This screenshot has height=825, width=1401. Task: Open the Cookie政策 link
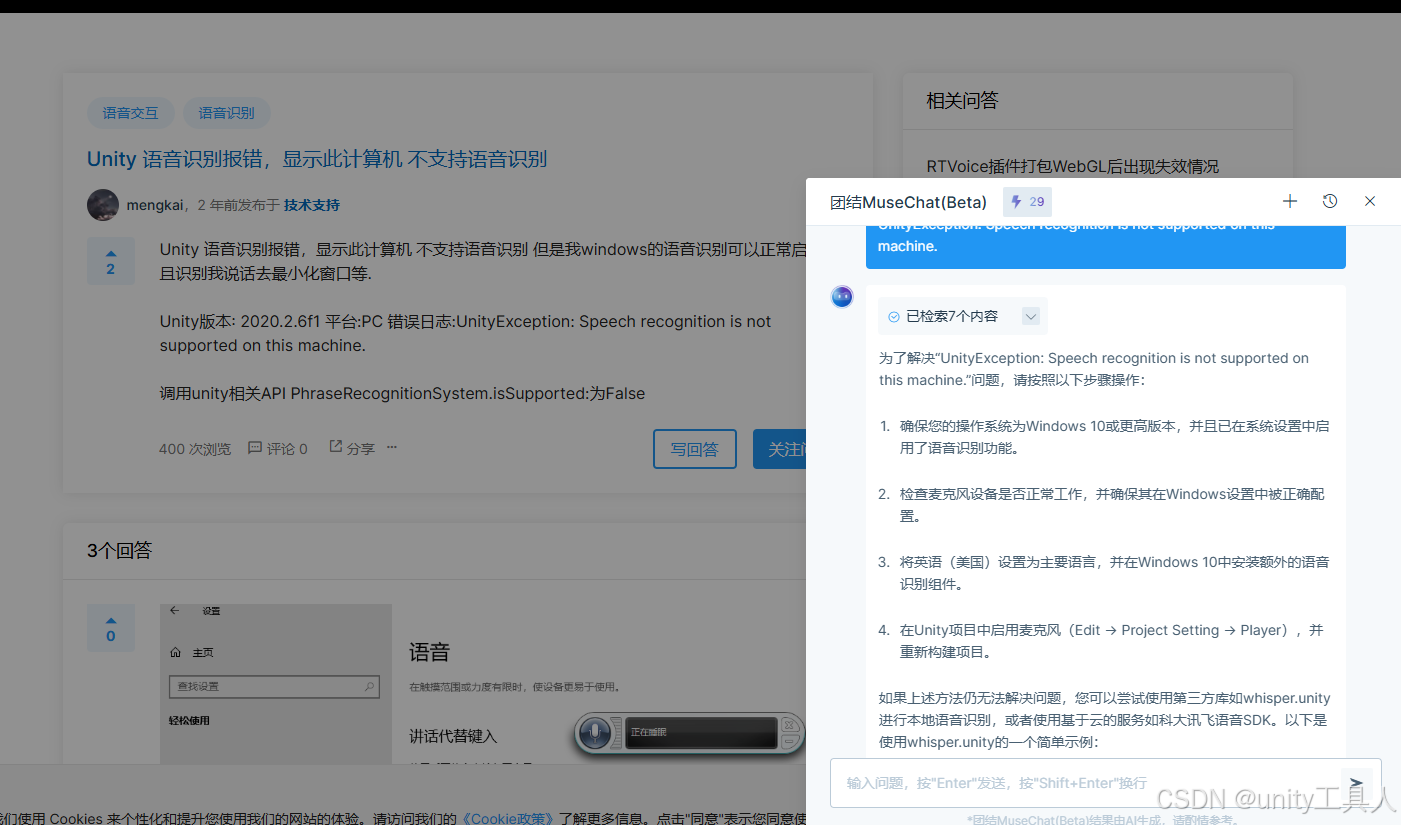(506, 817)
